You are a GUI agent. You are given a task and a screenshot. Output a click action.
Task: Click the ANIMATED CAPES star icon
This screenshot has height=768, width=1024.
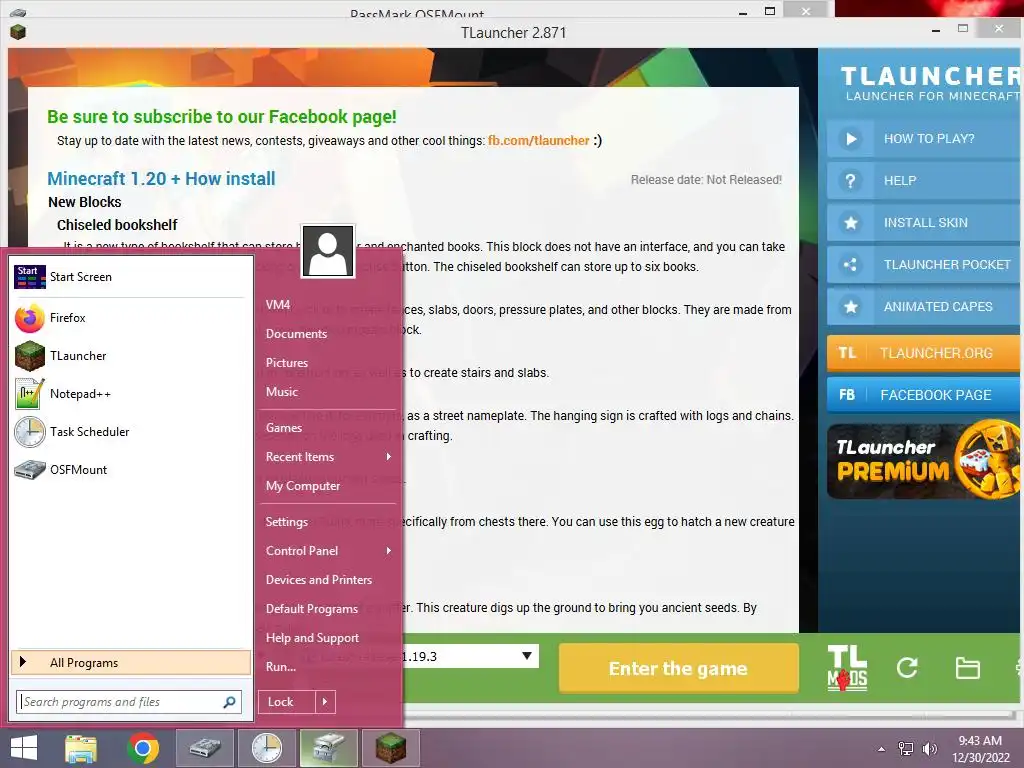850,306
